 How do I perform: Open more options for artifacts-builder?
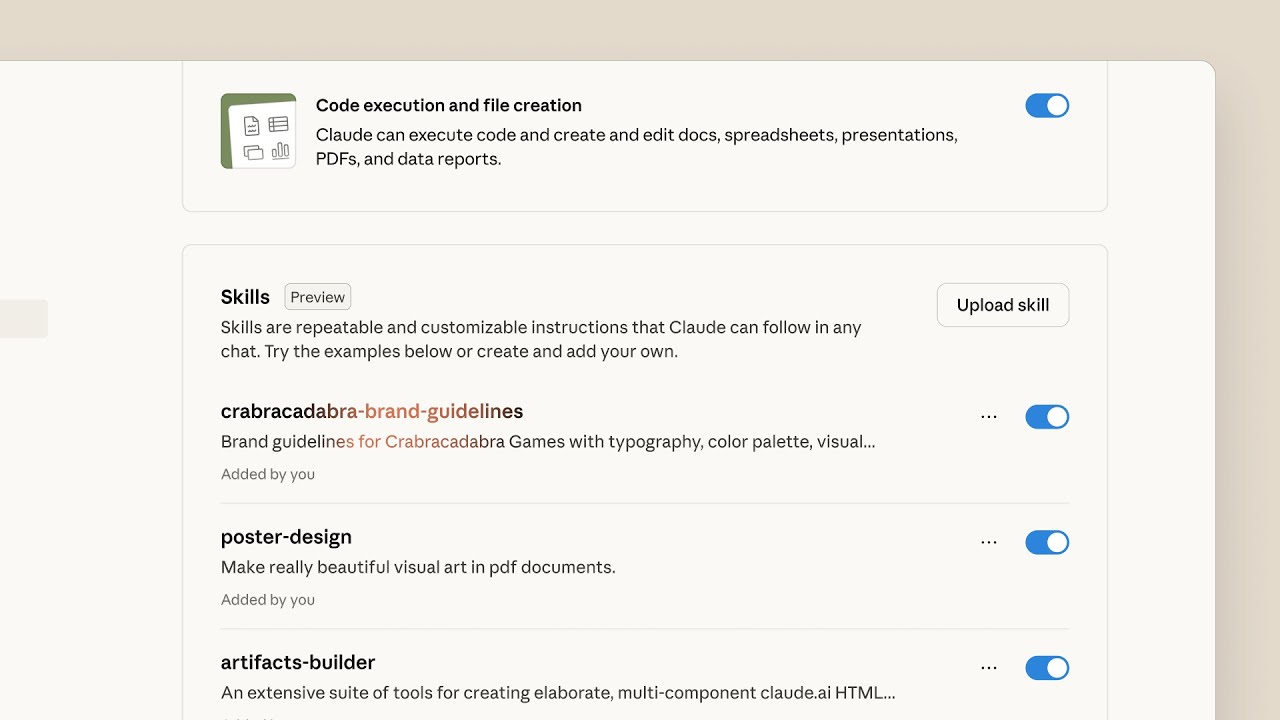(988, 667)
